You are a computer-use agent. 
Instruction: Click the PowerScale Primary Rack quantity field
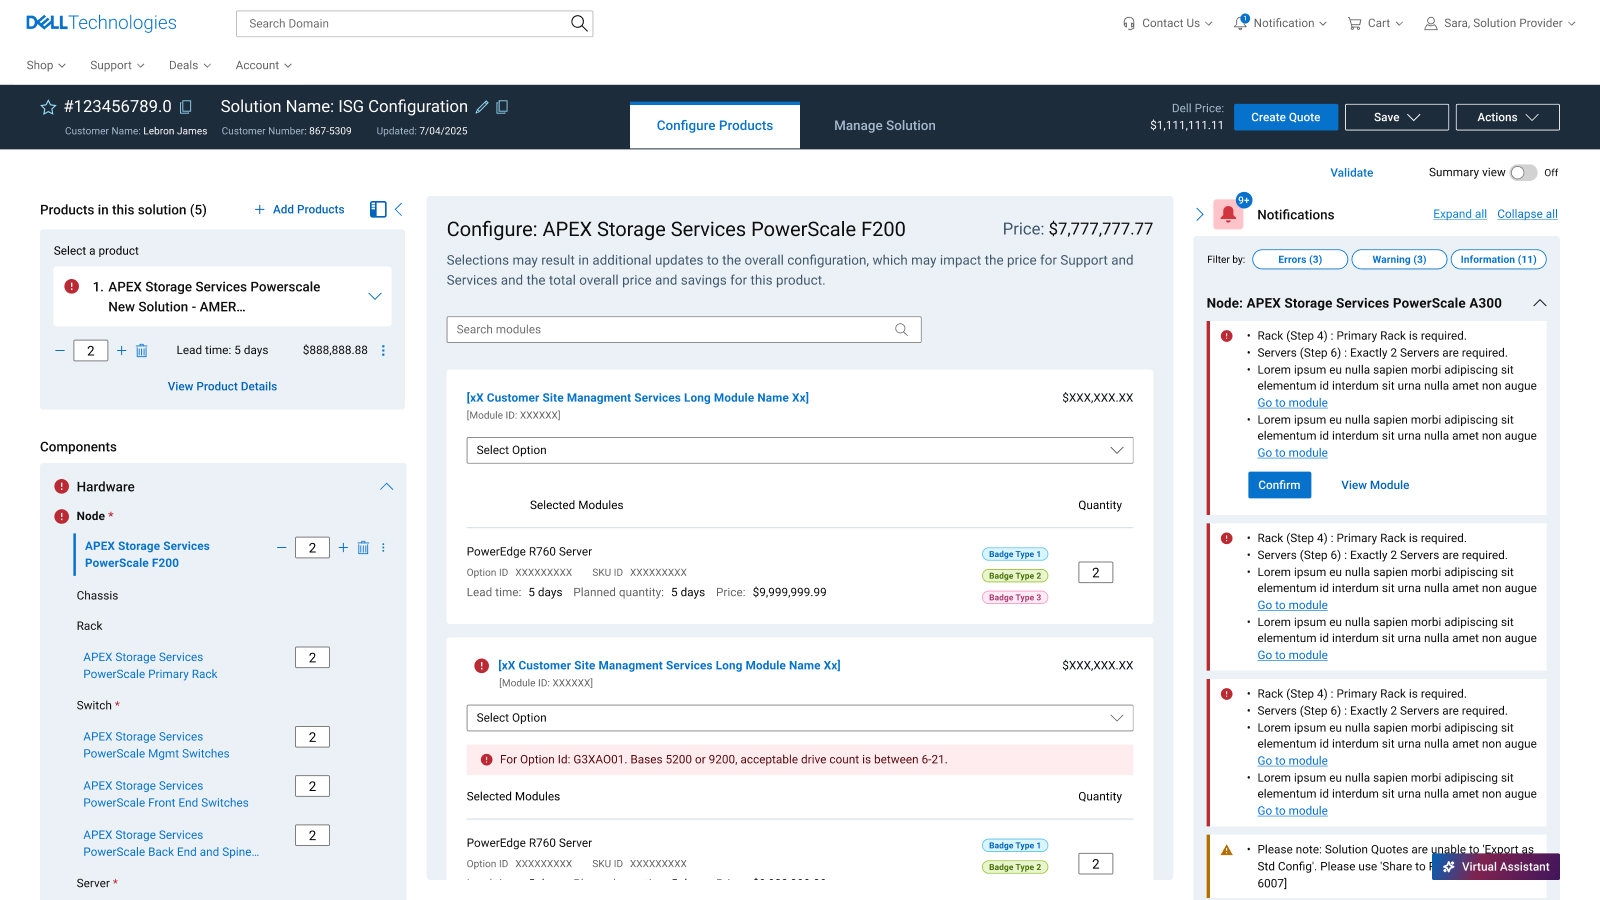tap(312, 658)
